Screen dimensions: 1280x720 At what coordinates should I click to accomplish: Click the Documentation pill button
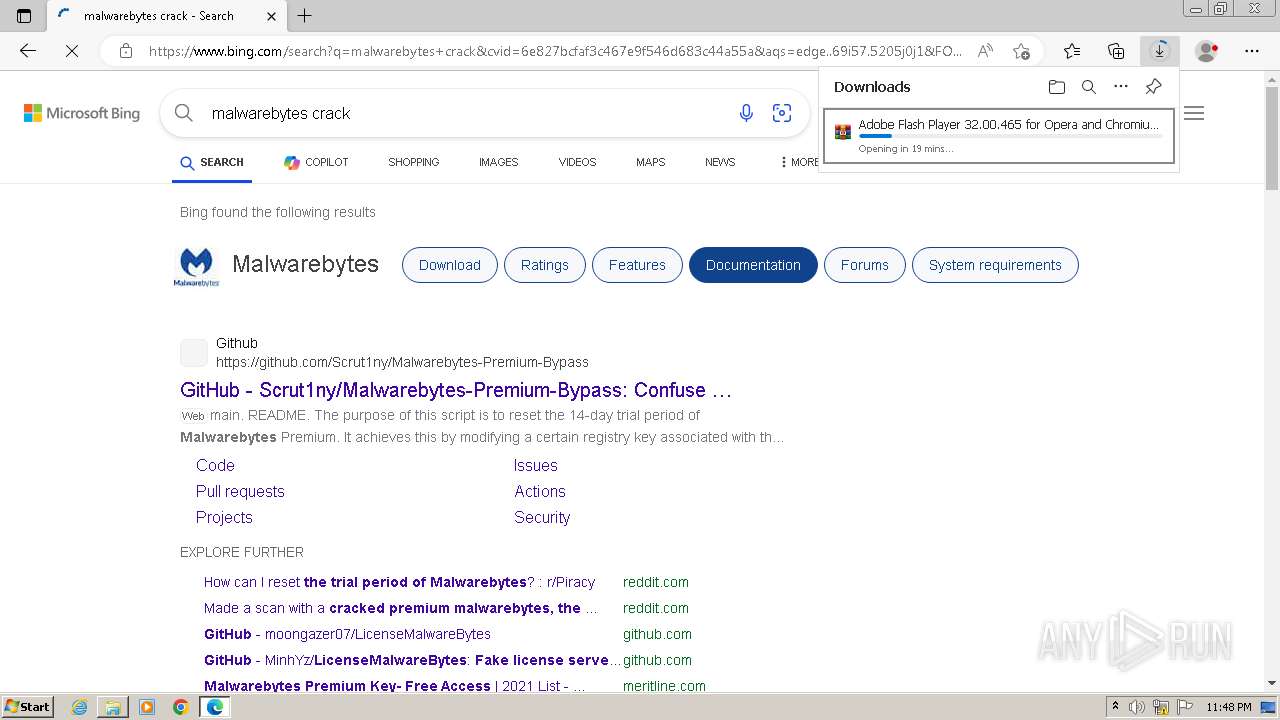pos(753,265)
